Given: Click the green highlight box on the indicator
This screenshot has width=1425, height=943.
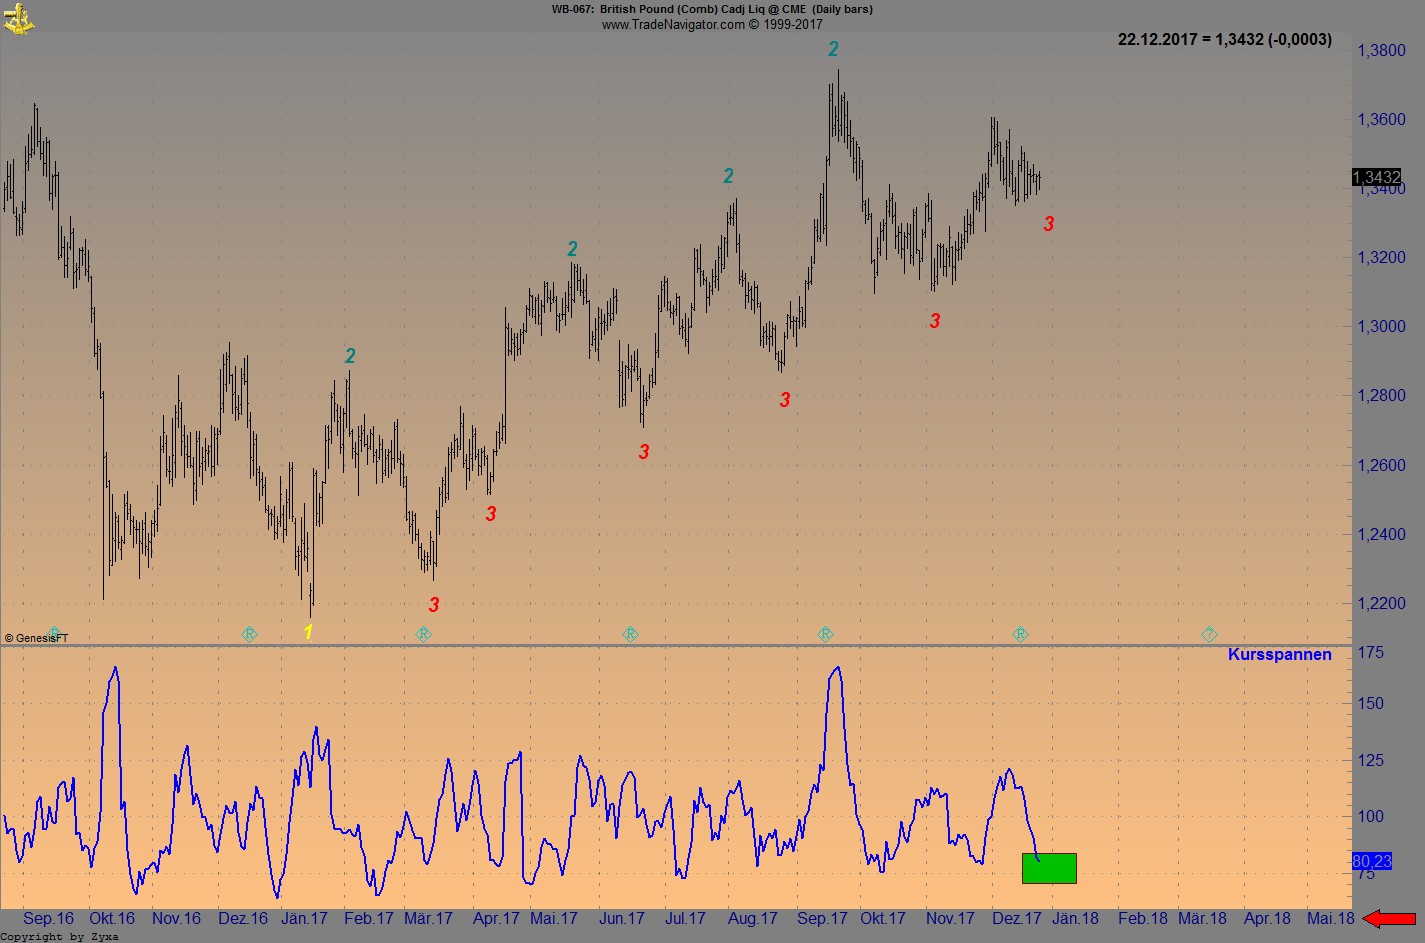Looking at the screenshot, I should [1047, 869].
